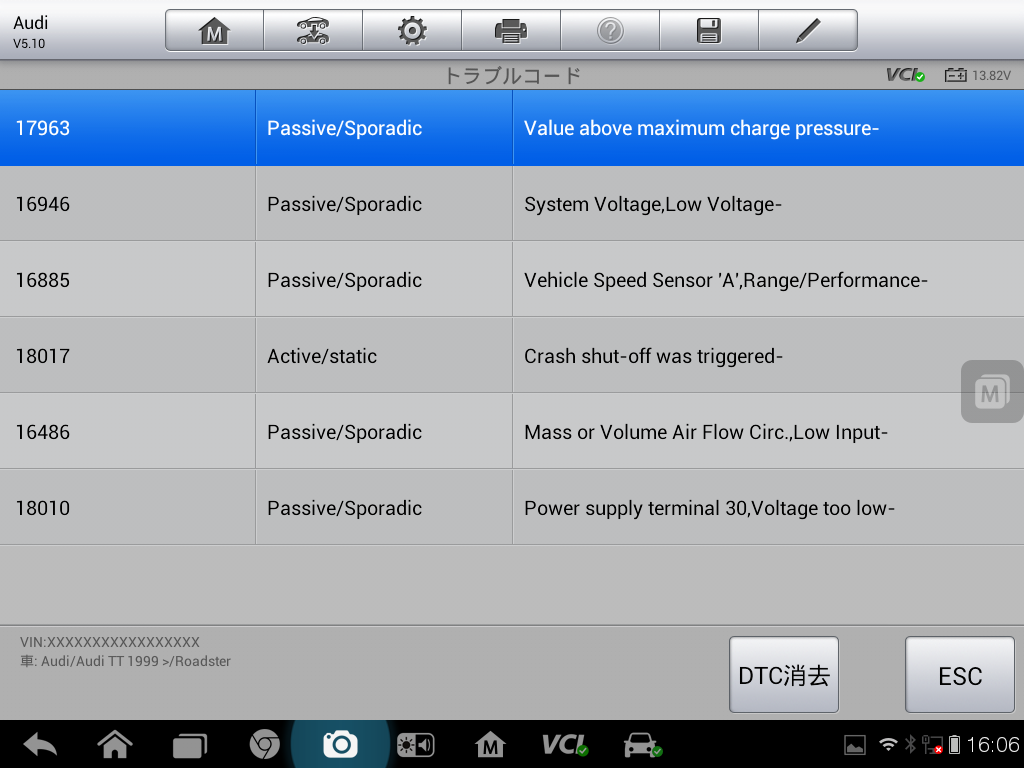
Task: Open the help question mark icon
Action: click(610, 31)
